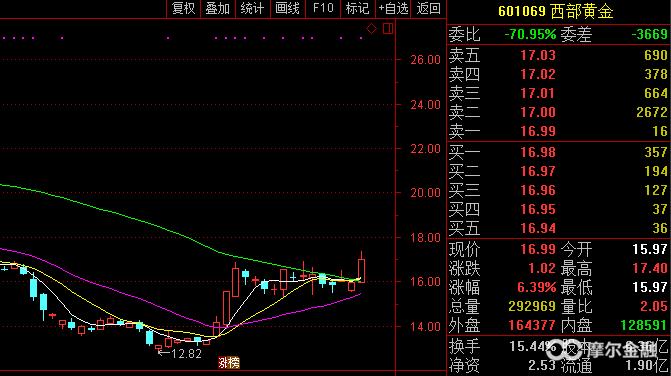
Task: Click 量比 value 2.05
Action: 653,306
